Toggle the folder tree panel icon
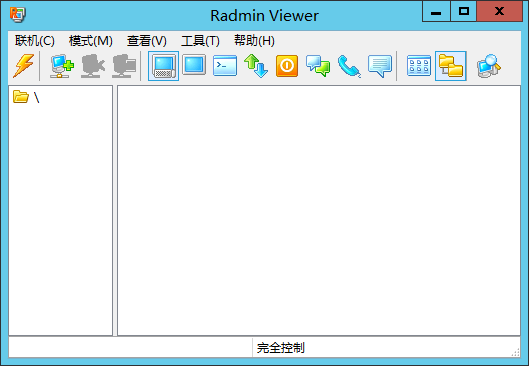This screenshot has width=529, height=366. 451,66
